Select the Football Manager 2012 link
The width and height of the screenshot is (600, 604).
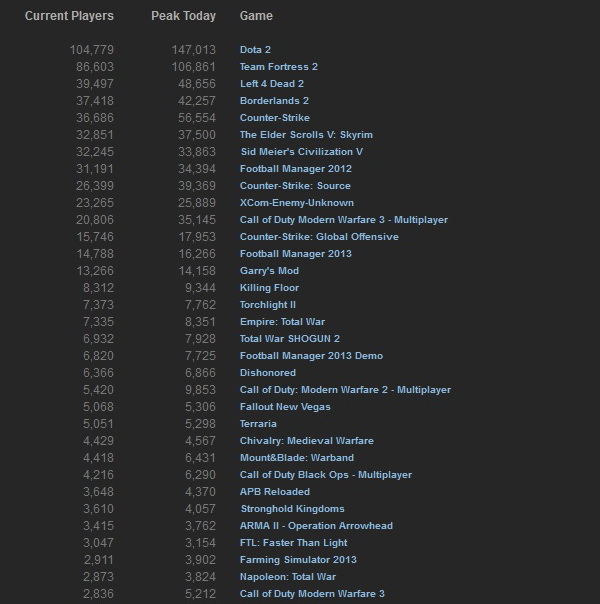point(295,169)
